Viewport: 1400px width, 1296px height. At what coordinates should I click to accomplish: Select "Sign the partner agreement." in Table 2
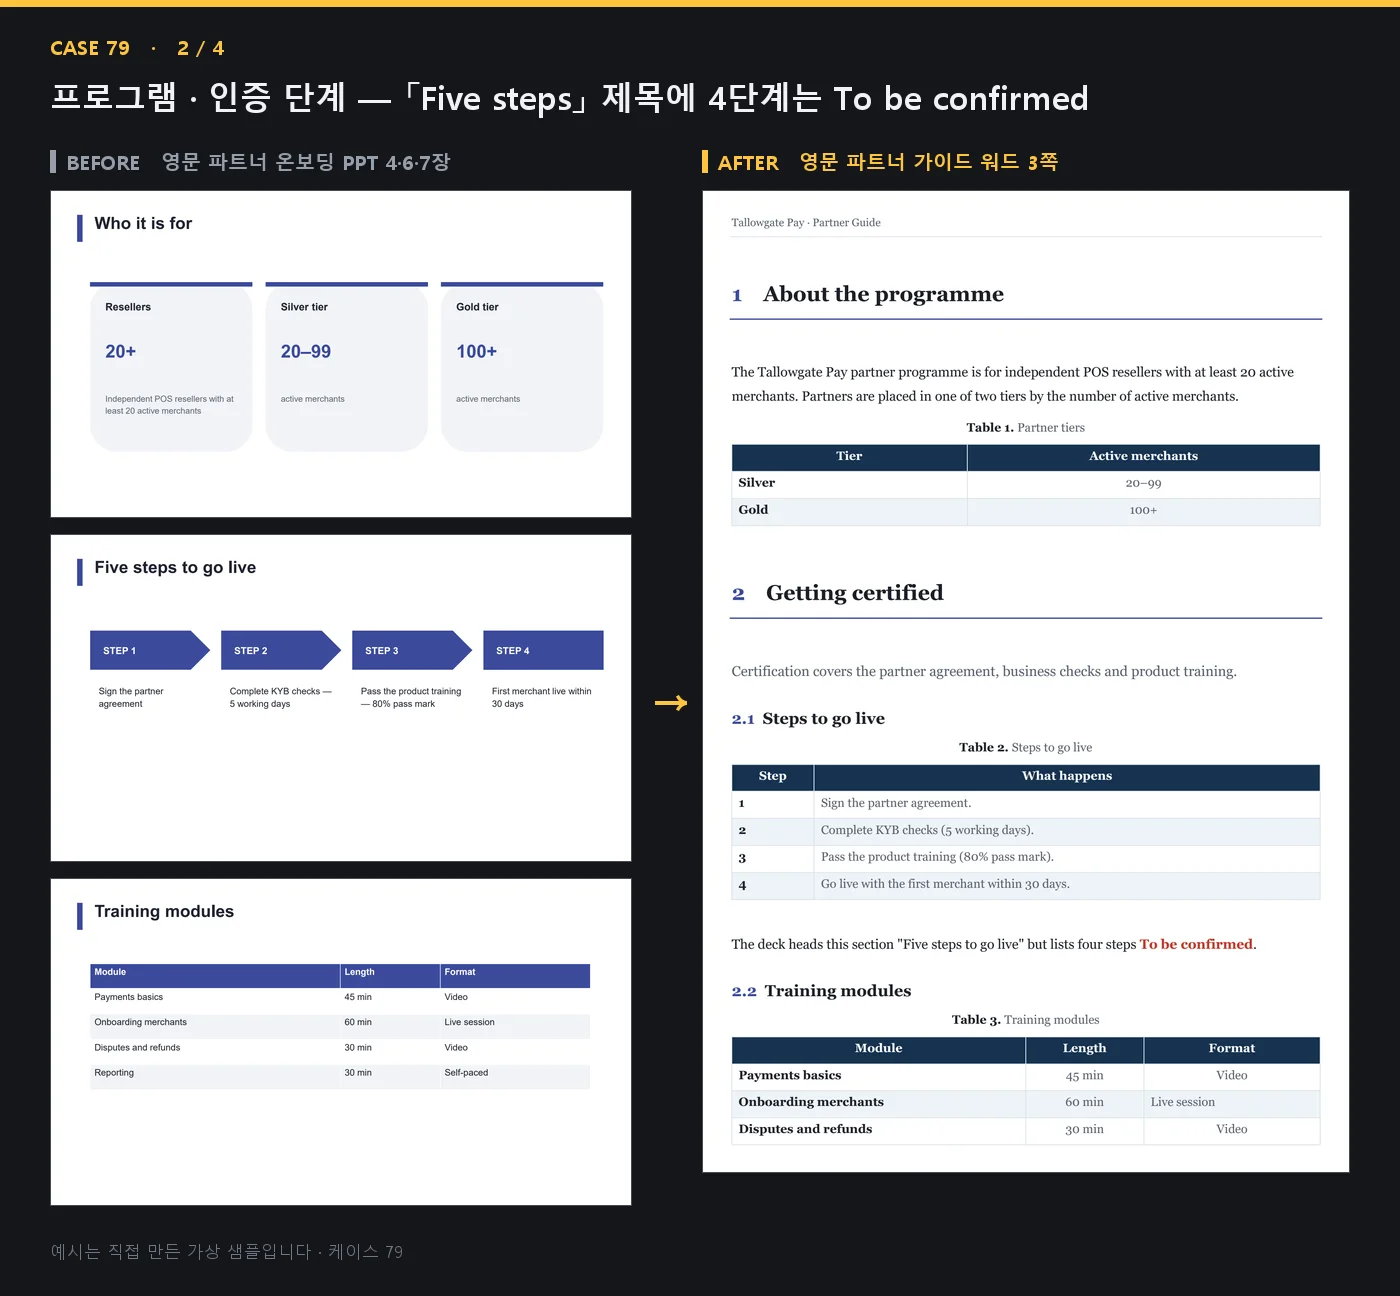coord(895,803)
